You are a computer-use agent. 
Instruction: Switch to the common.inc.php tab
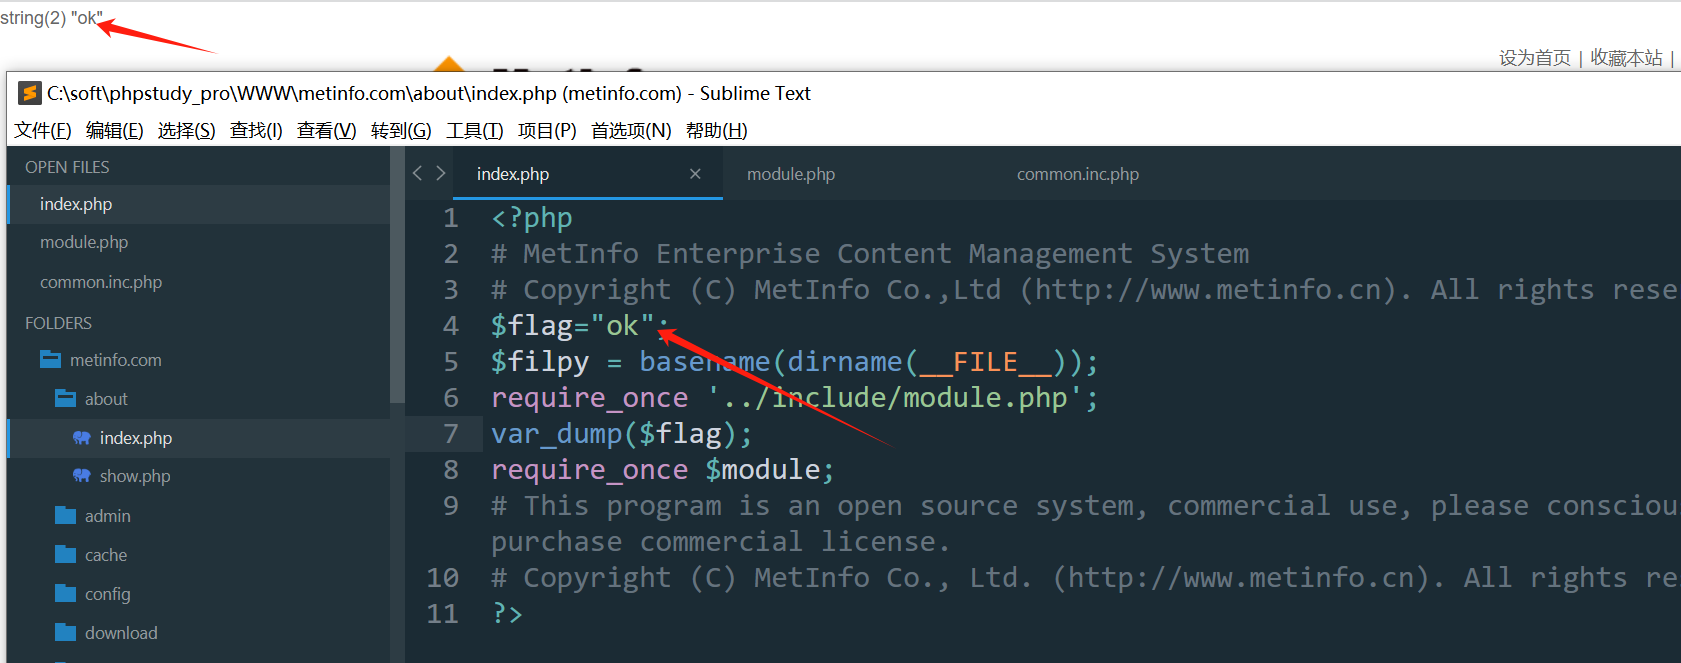(1077, 174)
